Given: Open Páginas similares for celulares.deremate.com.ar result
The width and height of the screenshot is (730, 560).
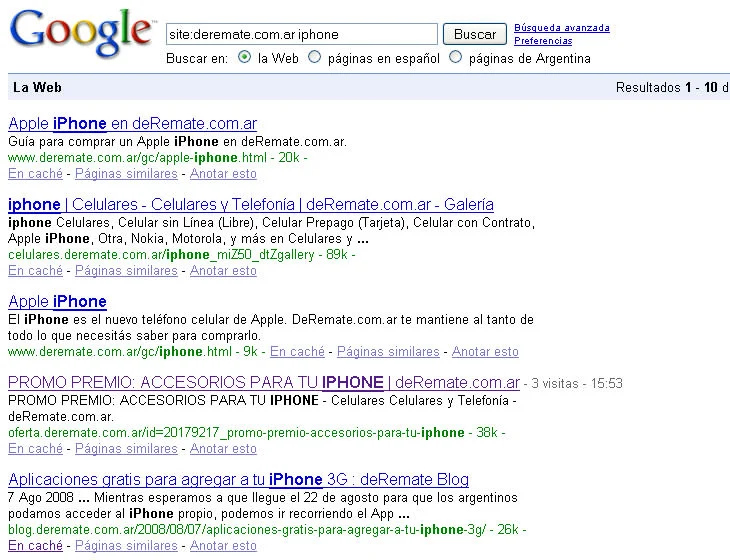Looking at the screenshot, I should (x=126, y=270).
